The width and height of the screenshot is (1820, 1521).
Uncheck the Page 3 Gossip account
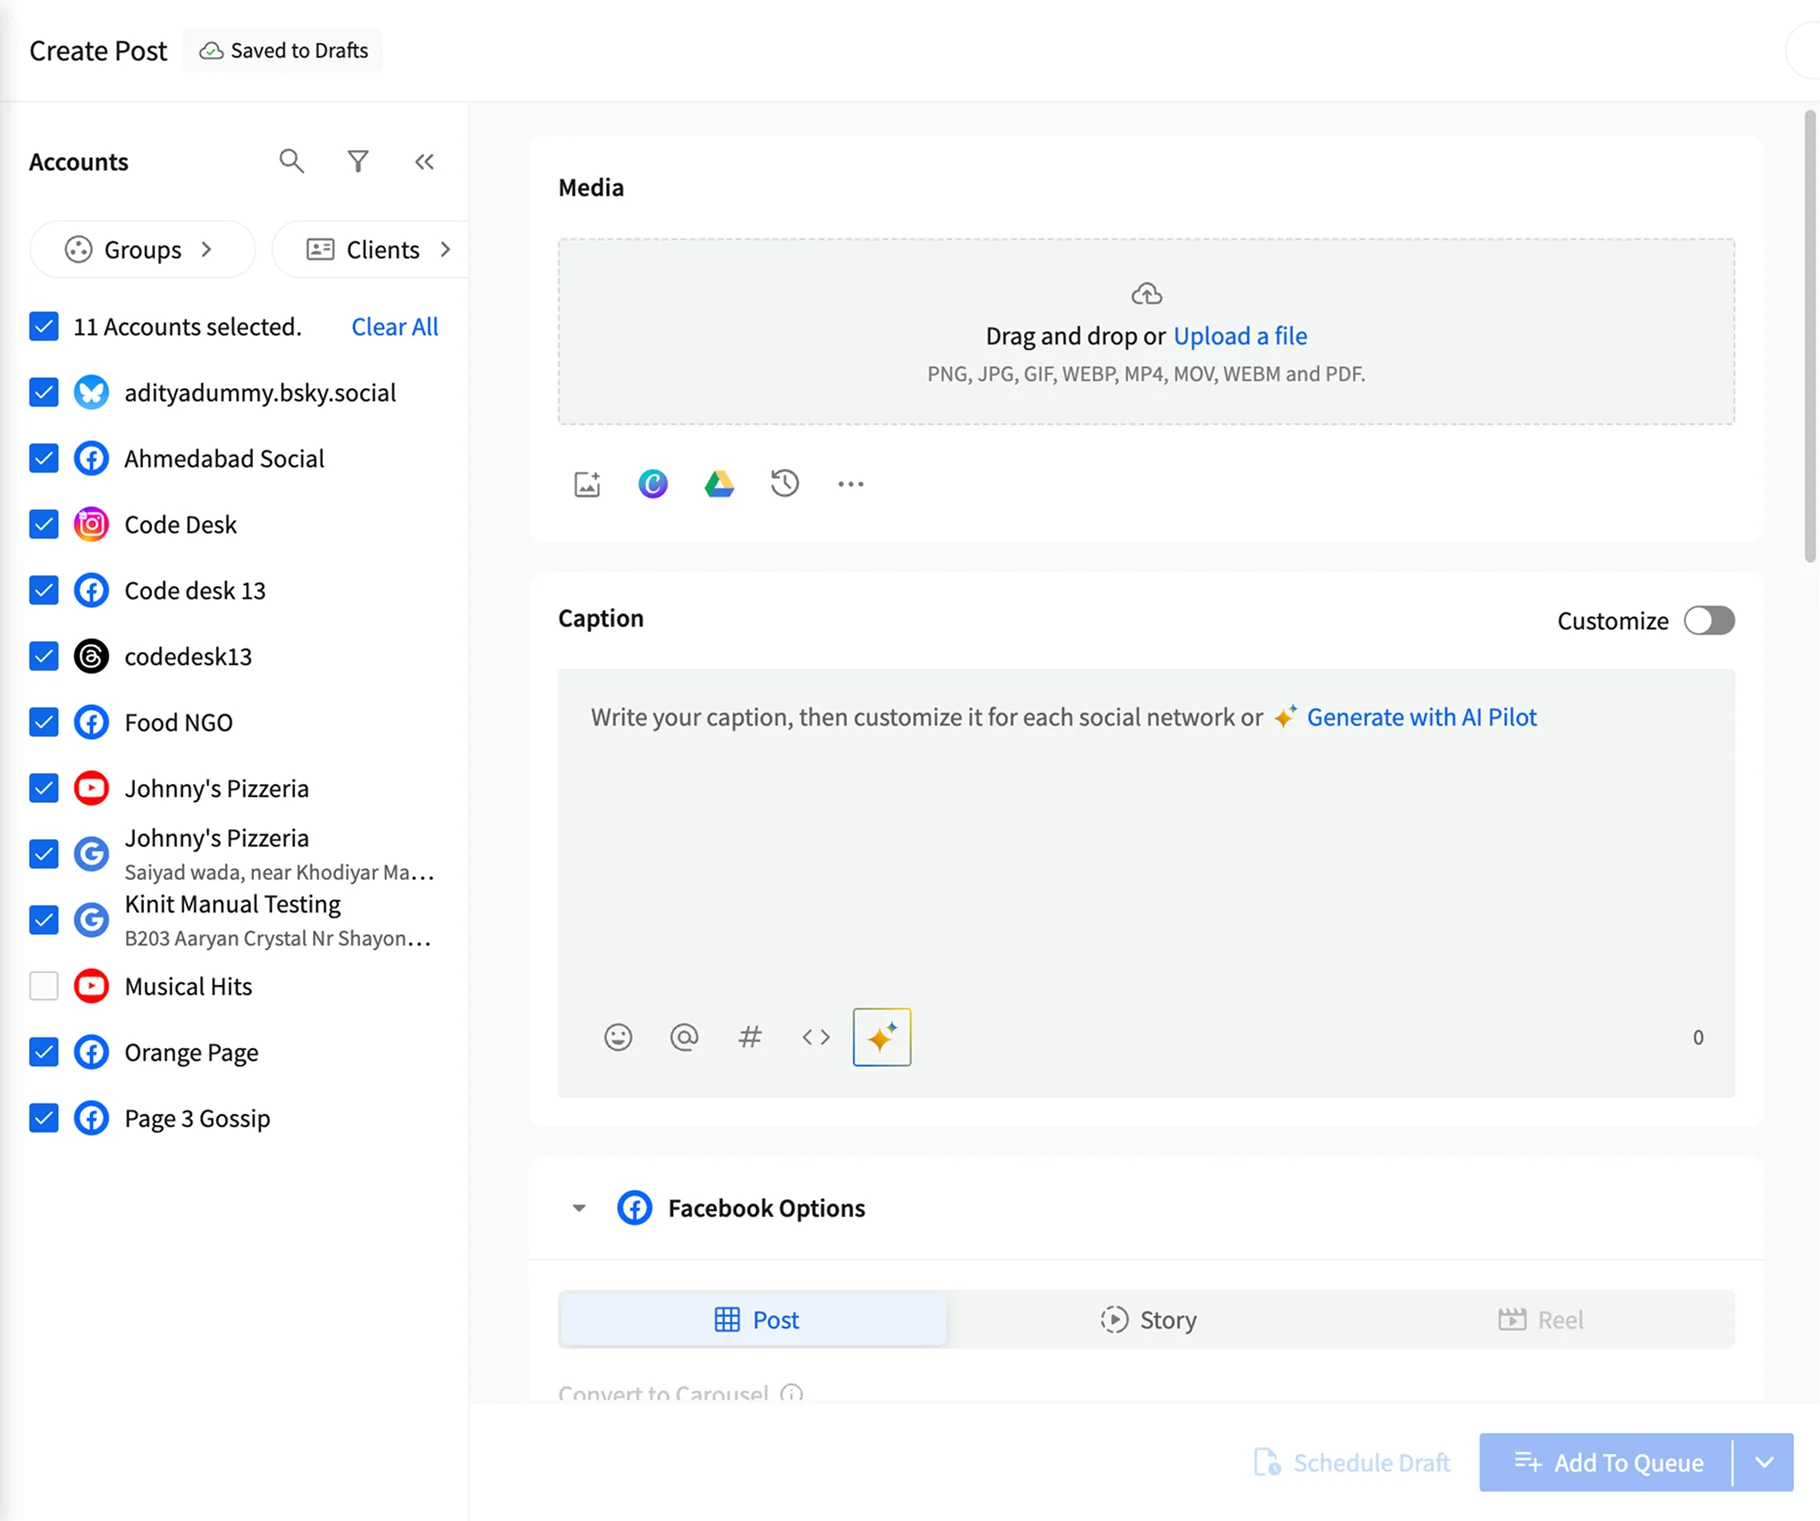[x=44, y=1118]
